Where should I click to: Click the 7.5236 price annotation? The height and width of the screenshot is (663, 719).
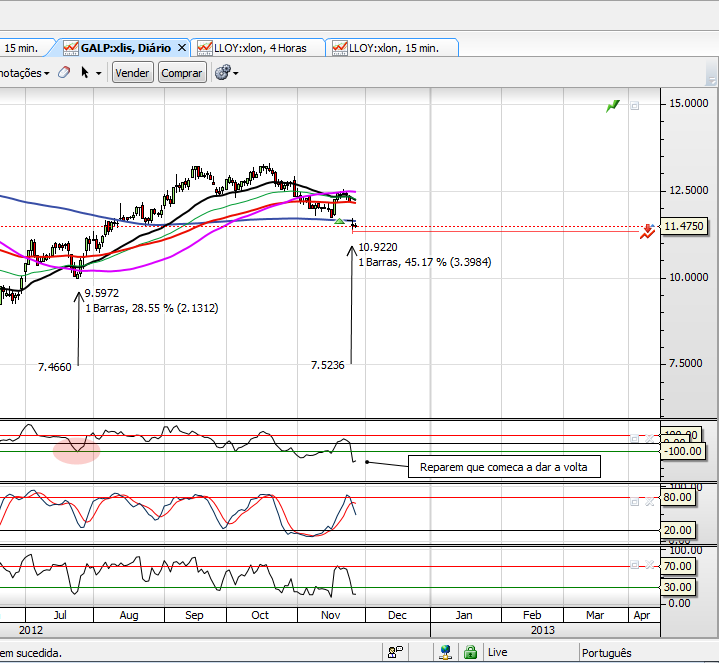(x=327, y=365)
